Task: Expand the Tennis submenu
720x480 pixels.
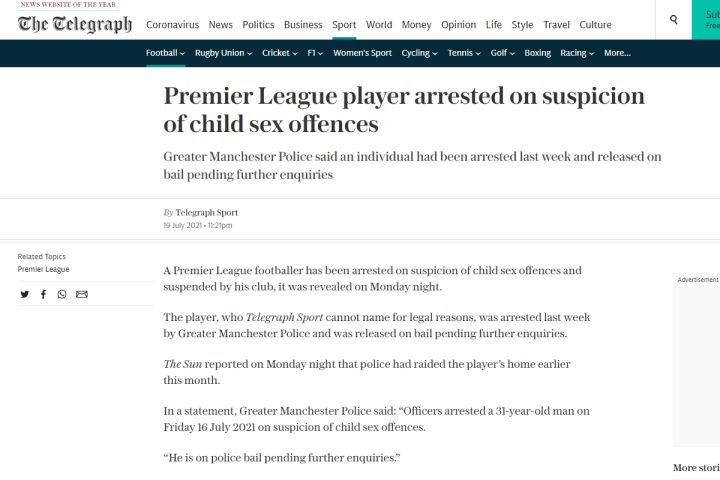Action: (464, 53)
